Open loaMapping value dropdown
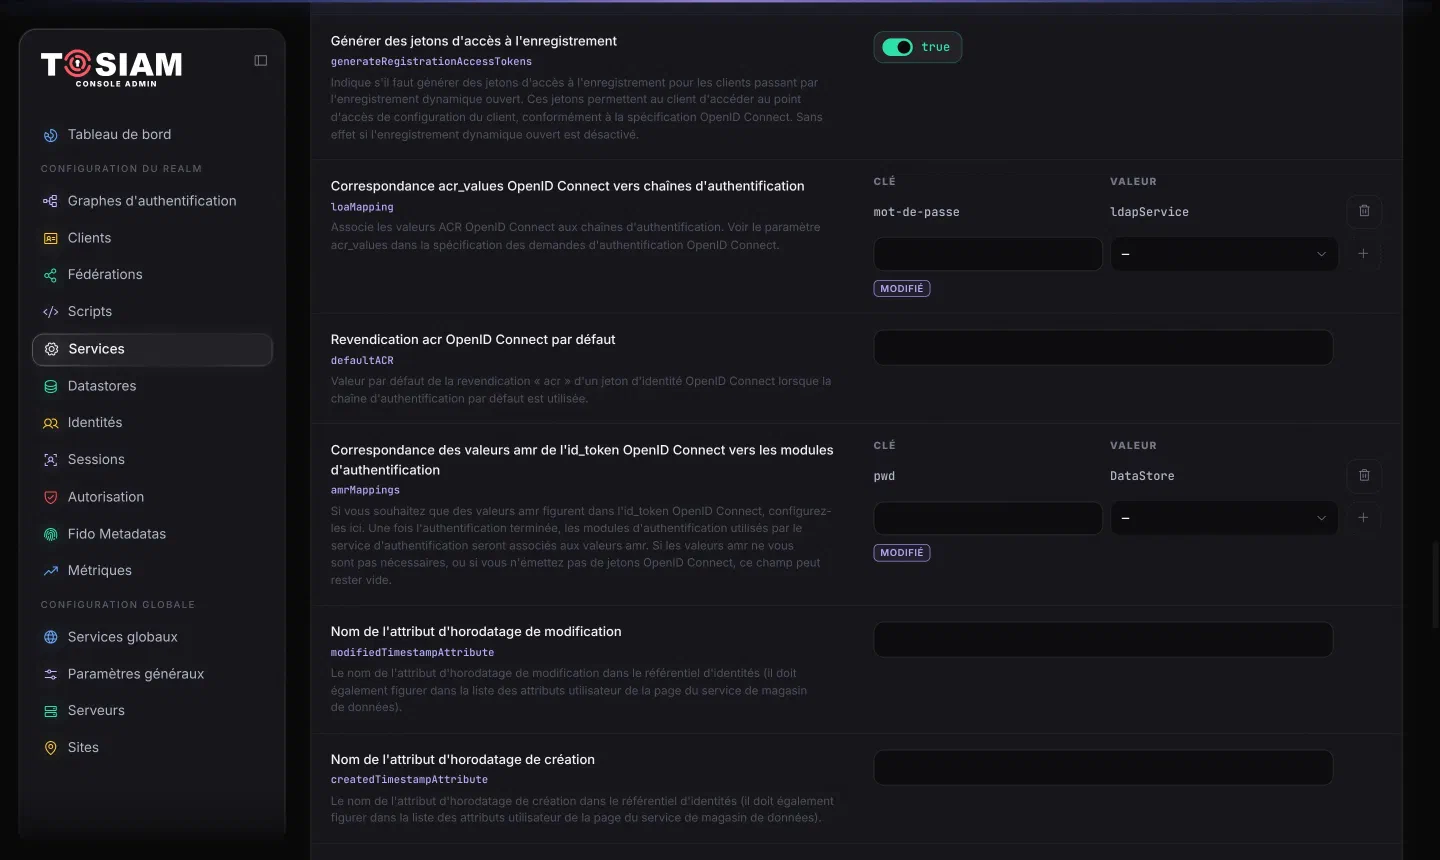This screenshot has height=860, width=1440. [x=1224, y=254]
